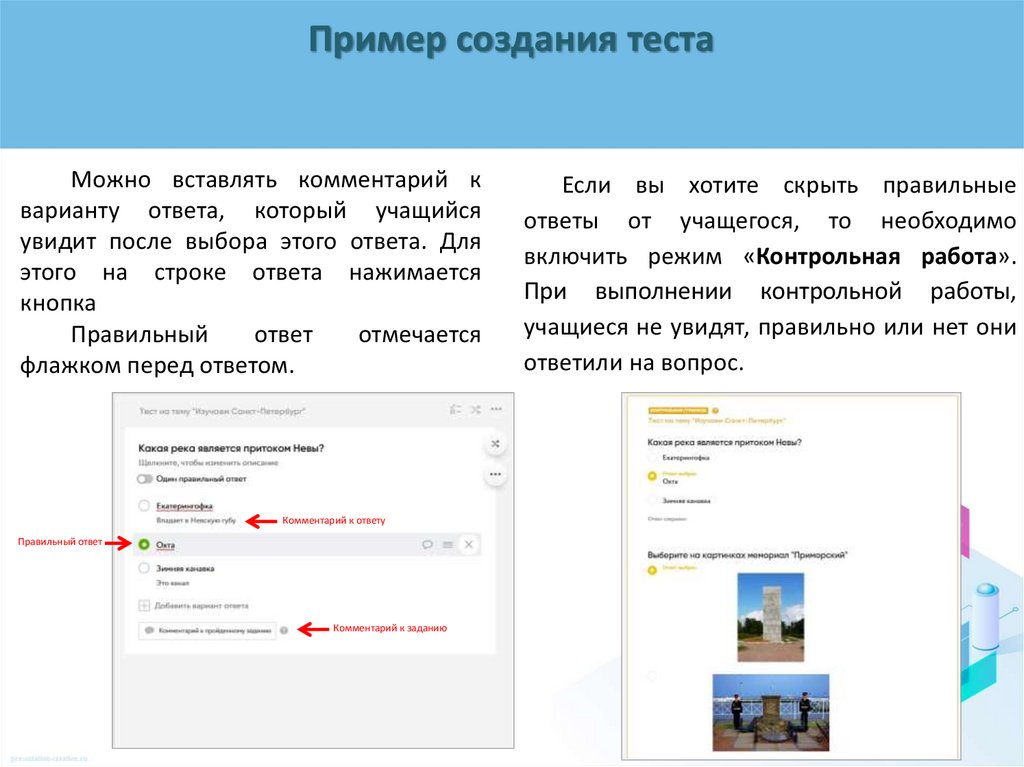Click the 'Добавить вариант ответа' link
The width and height of the screenshot is (1024, 767).
pyautogui.click(x=202, y=605)
